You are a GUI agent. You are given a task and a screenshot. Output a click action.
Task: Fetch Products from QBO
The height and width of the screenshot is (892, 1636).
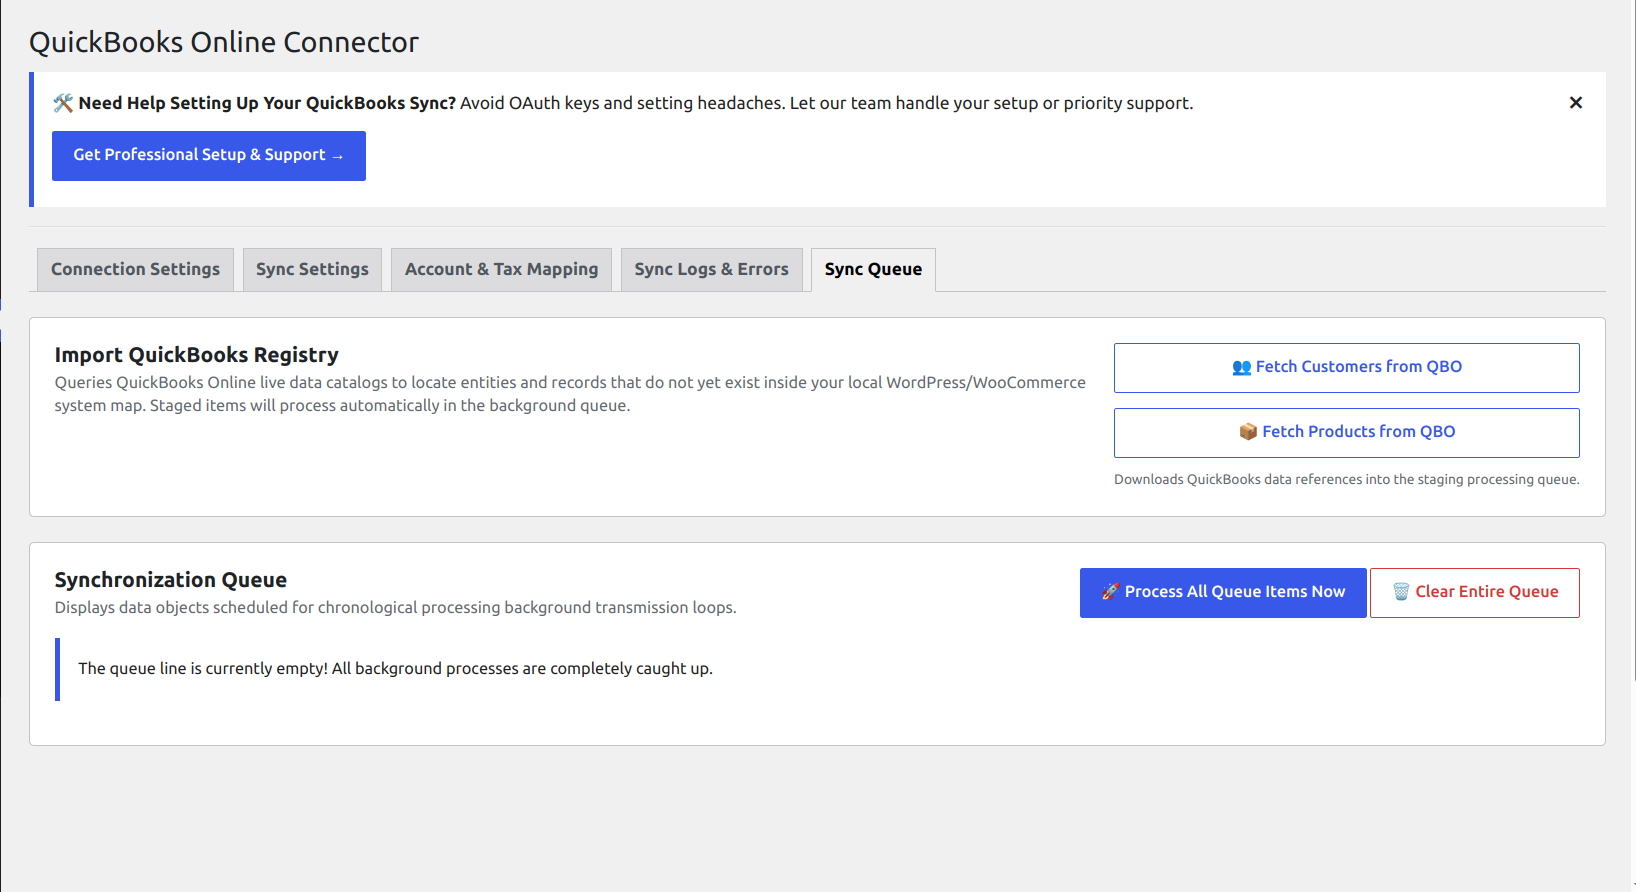coord(1346,433)
